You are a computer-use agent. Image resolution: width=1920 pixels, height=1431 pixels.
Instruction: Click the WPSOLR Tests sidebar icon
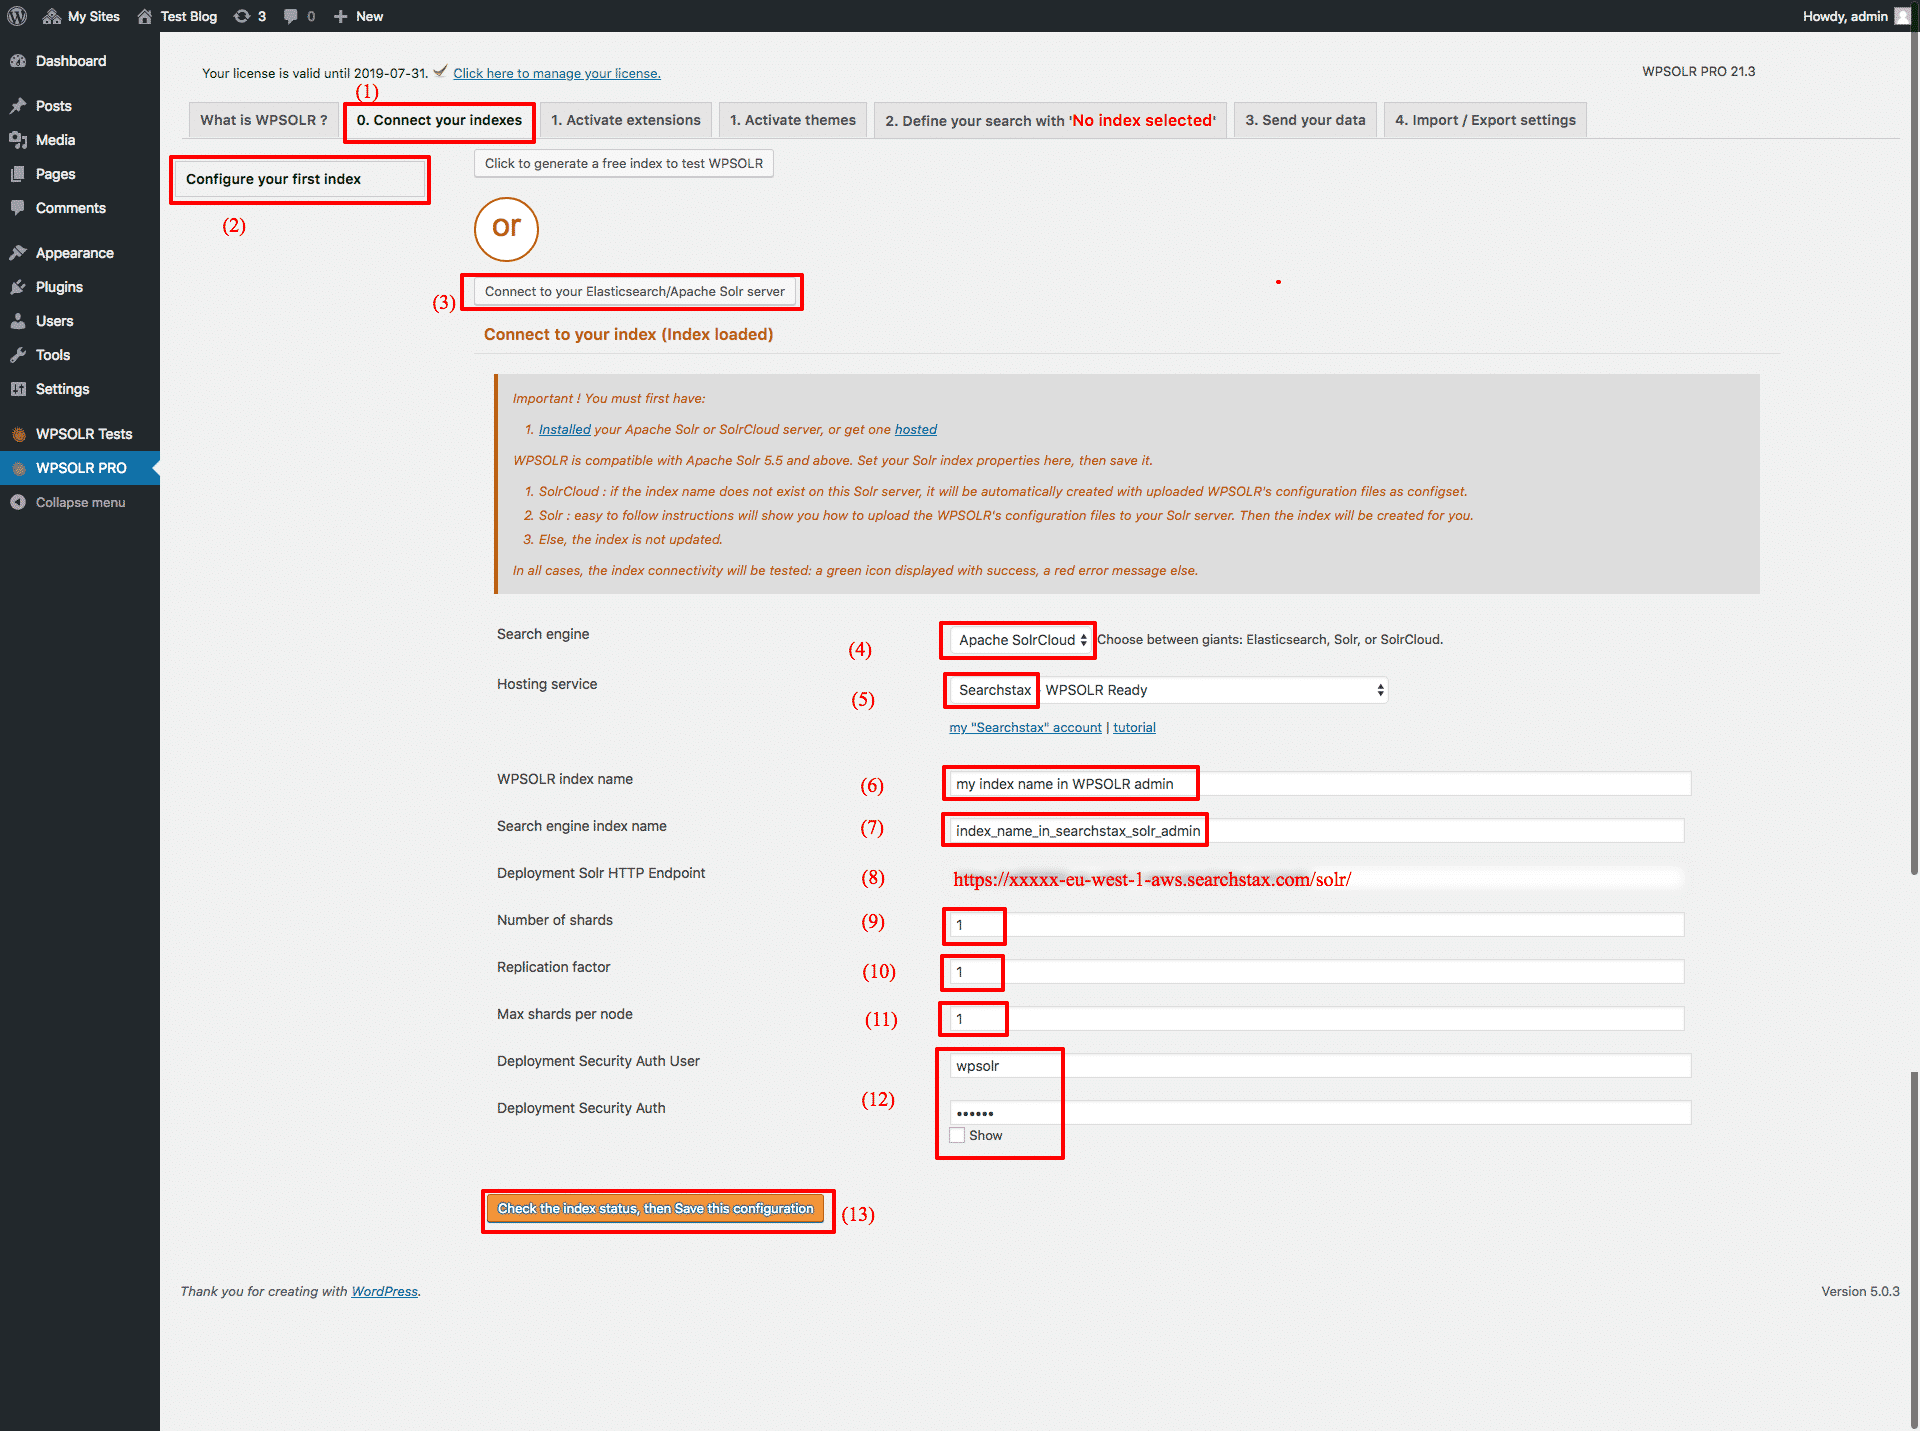tap(18, 433)
